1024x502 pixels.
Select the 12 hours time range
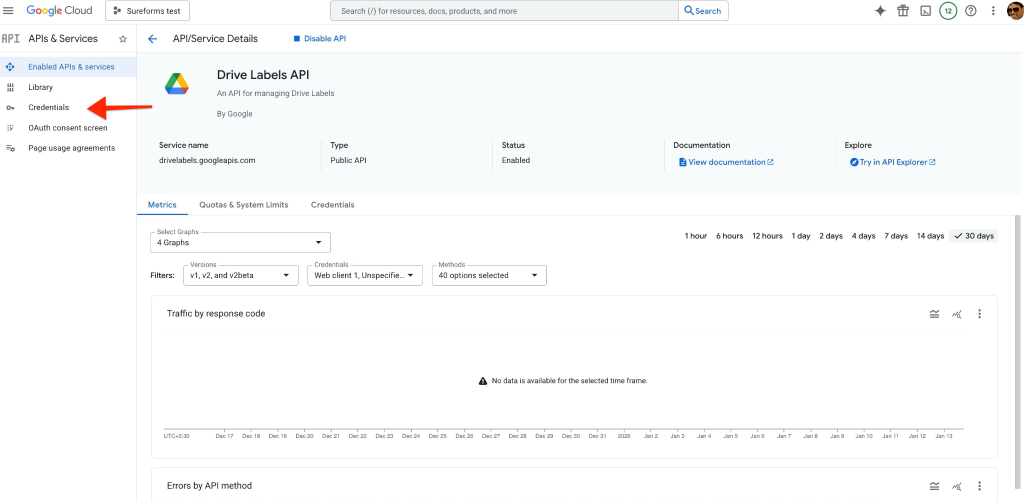click(x=767, y=236)
